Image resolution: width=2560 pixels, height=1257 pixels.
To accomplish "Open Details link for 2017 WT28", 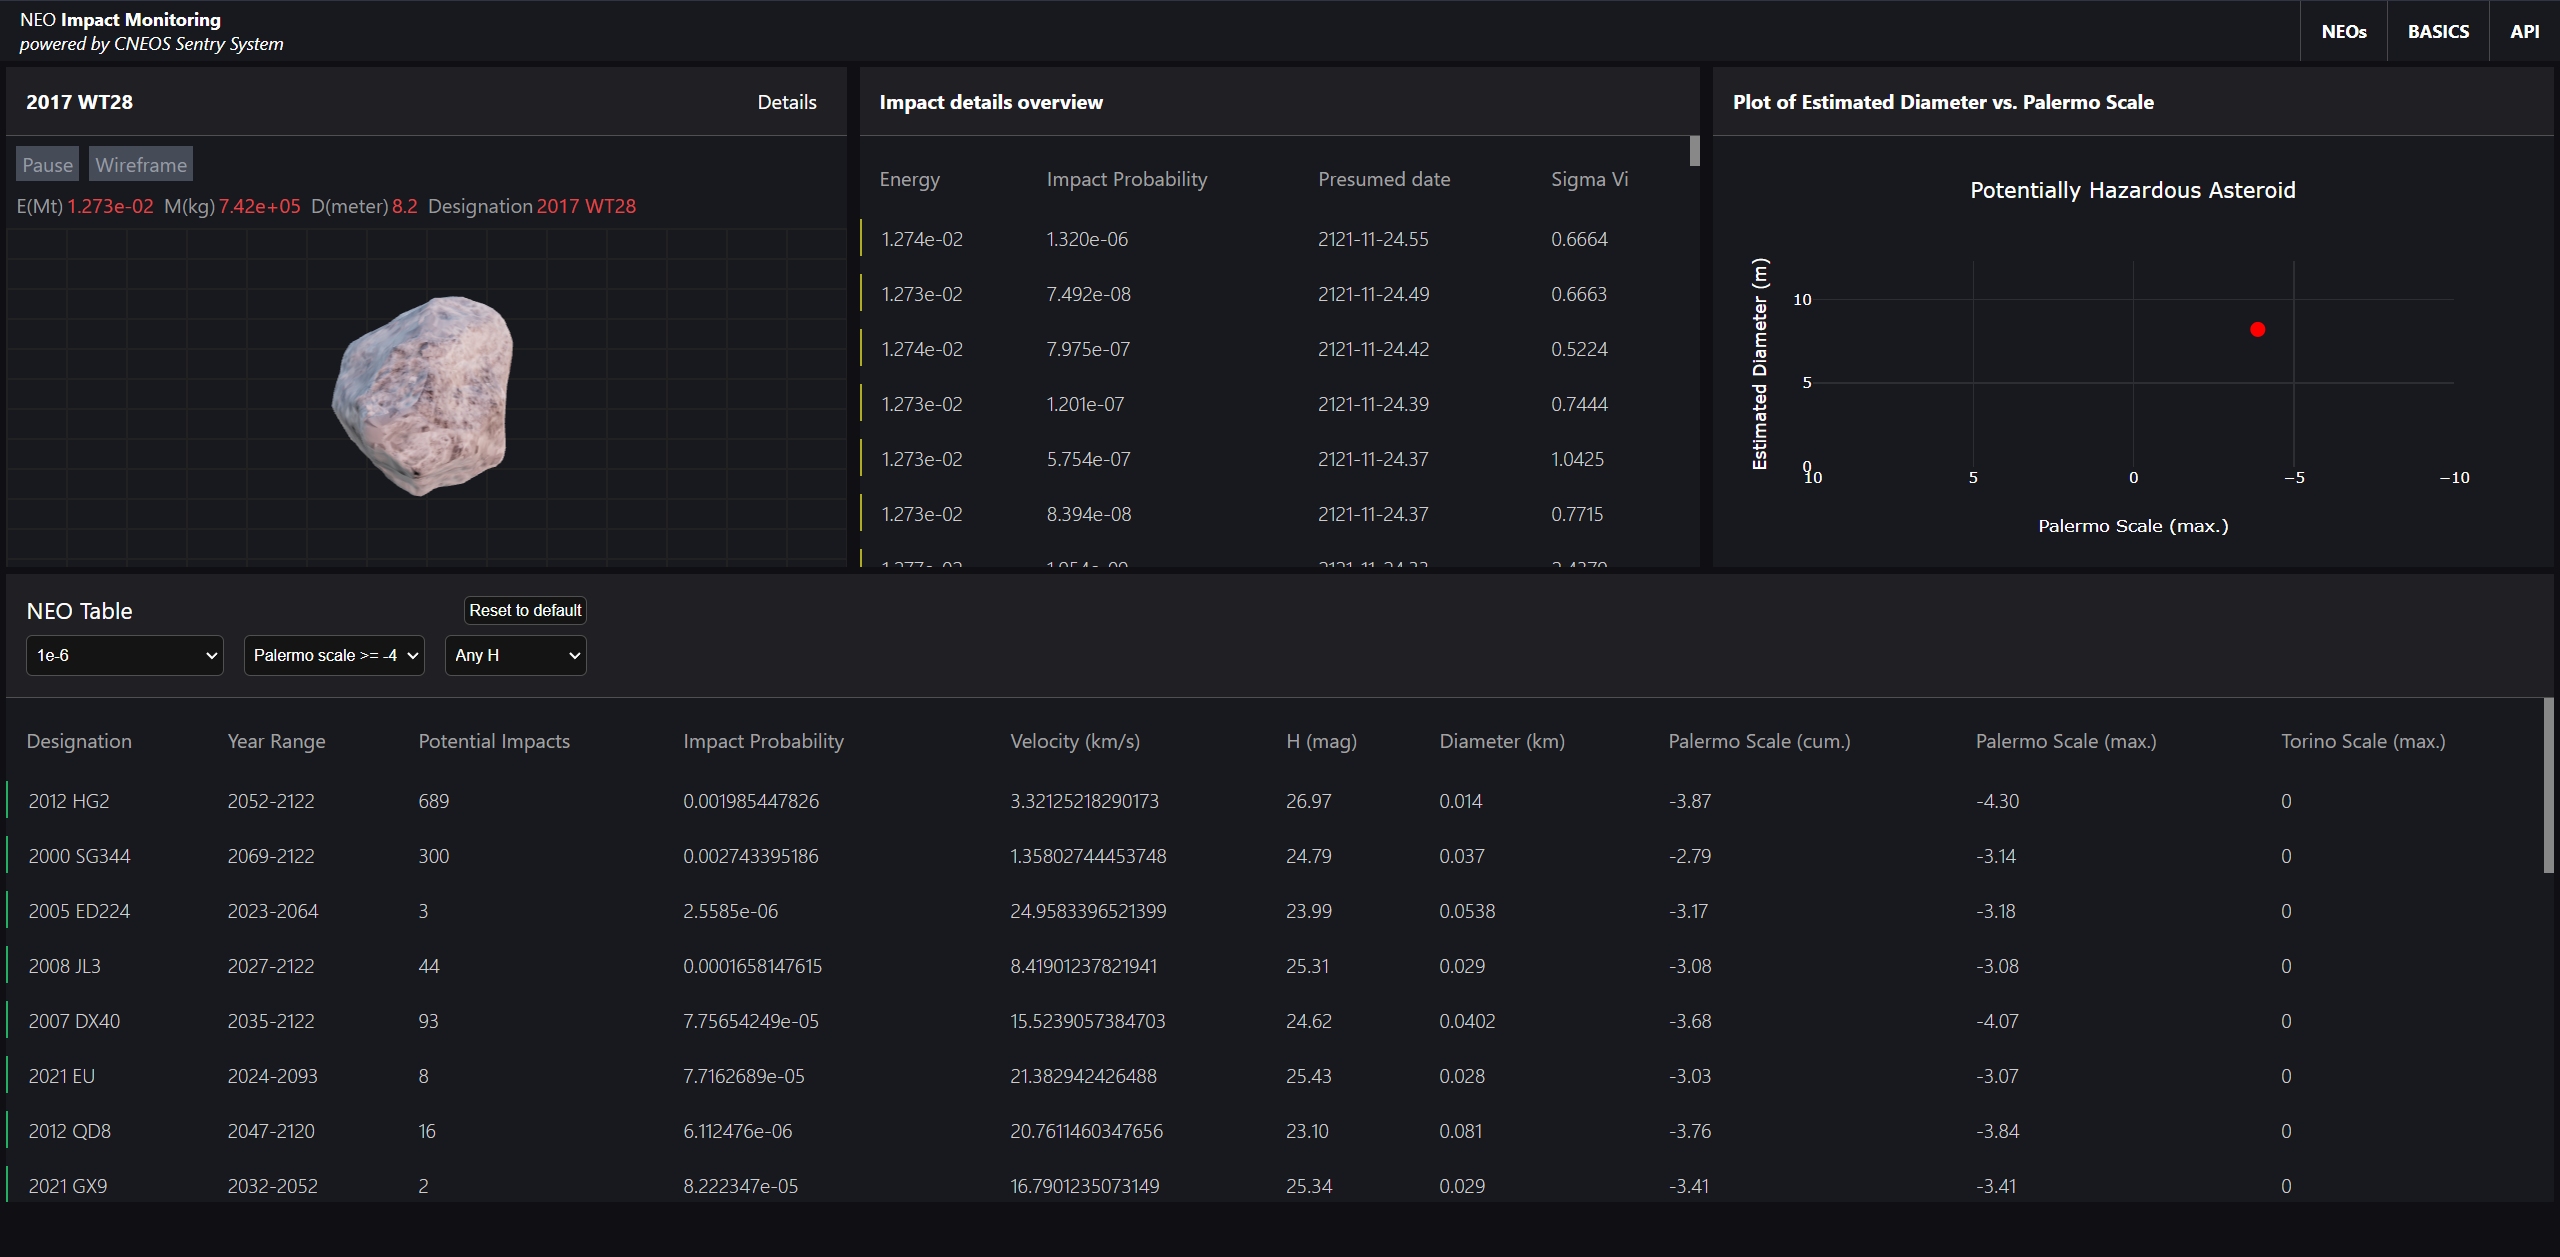I will (x=786, y=102).
